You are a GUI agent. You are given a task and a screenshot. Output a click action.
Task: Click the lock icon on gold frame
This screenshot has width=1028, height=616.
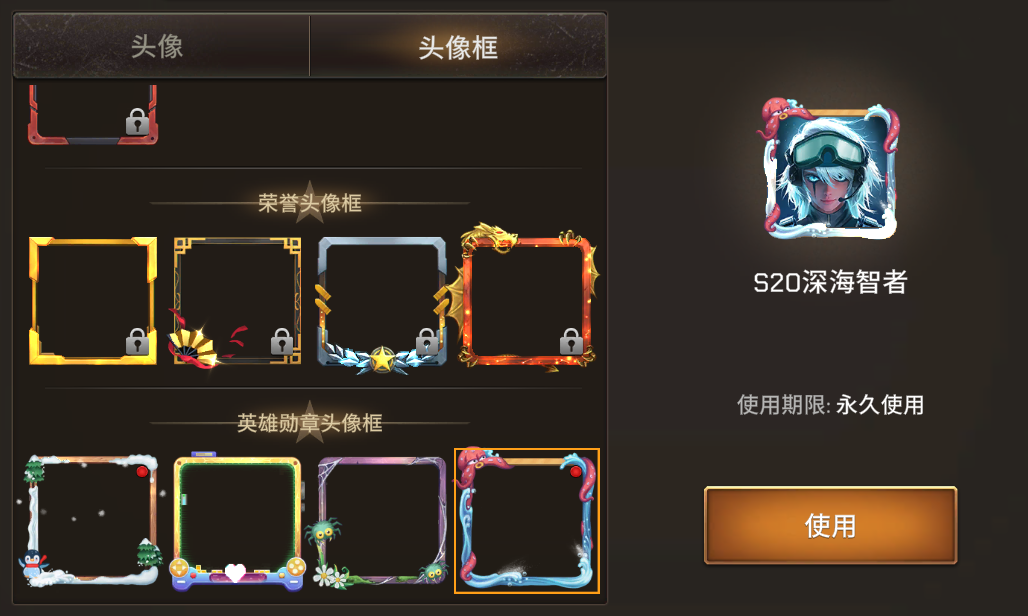pos(137,341)
